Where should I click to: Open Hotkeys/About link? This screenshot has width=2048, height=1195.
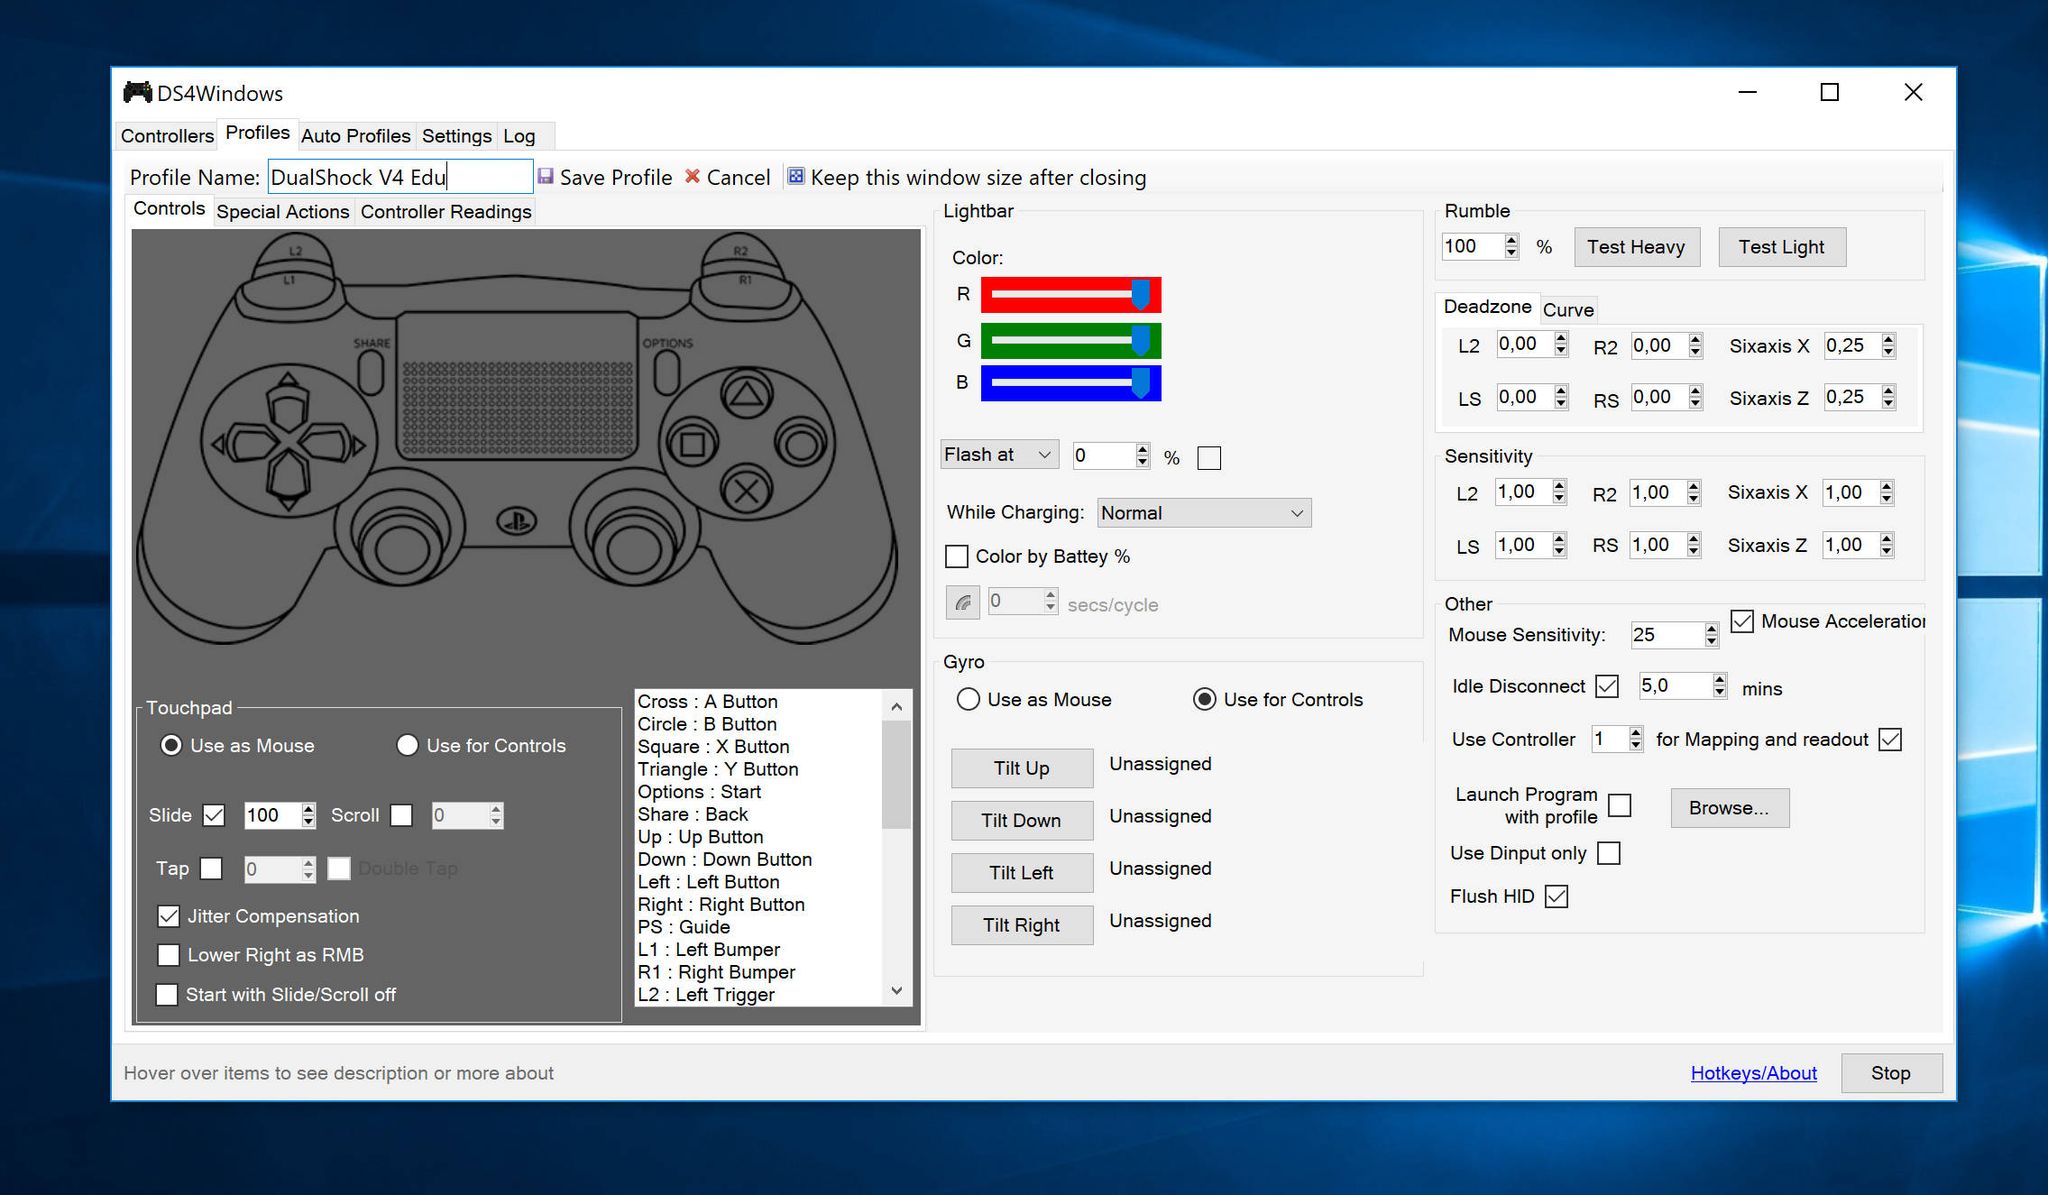coord(1753,1072)
